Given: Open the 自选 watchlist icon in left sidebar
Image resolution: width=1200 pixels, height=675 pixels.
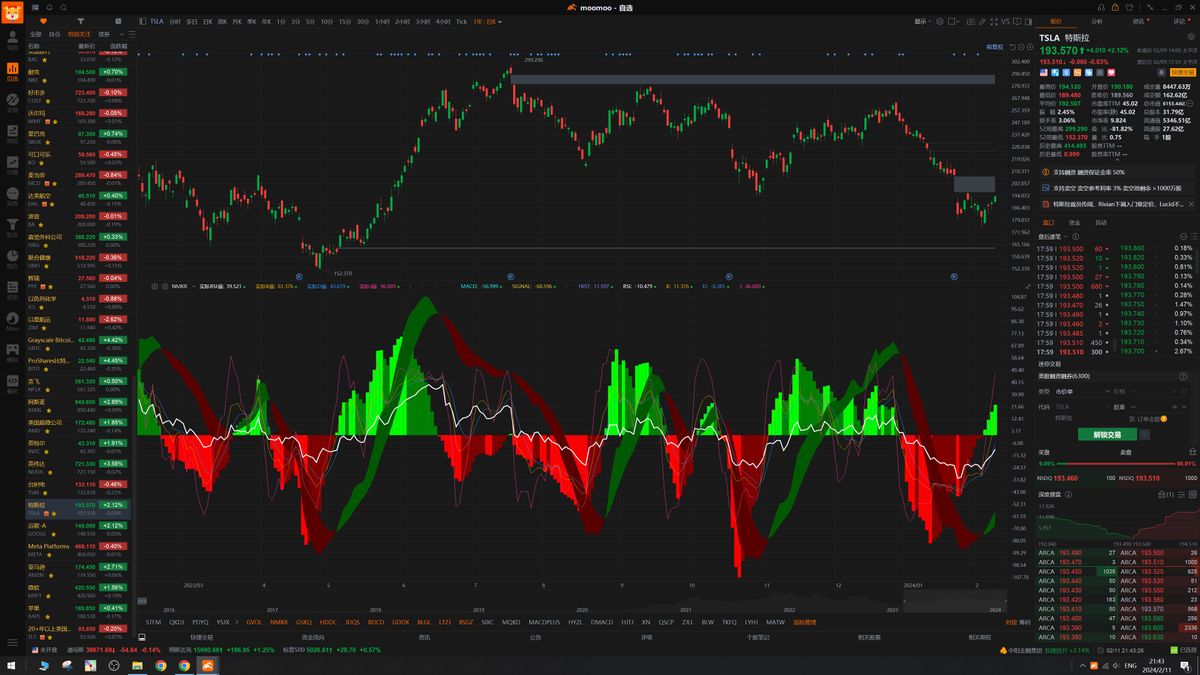Looking at the screenshot, I should pyautogui.click(x=13, y=72).
